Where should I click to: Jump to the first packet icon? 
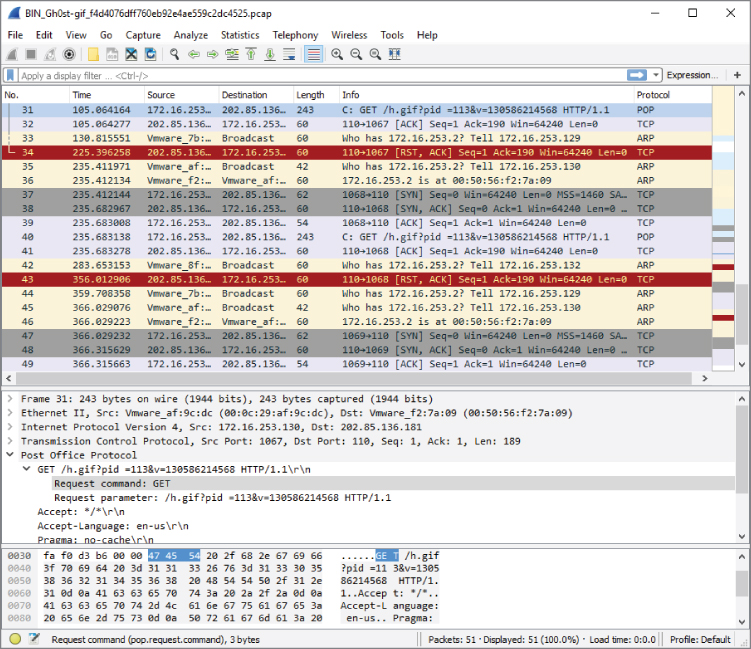(x=251, y=54)
